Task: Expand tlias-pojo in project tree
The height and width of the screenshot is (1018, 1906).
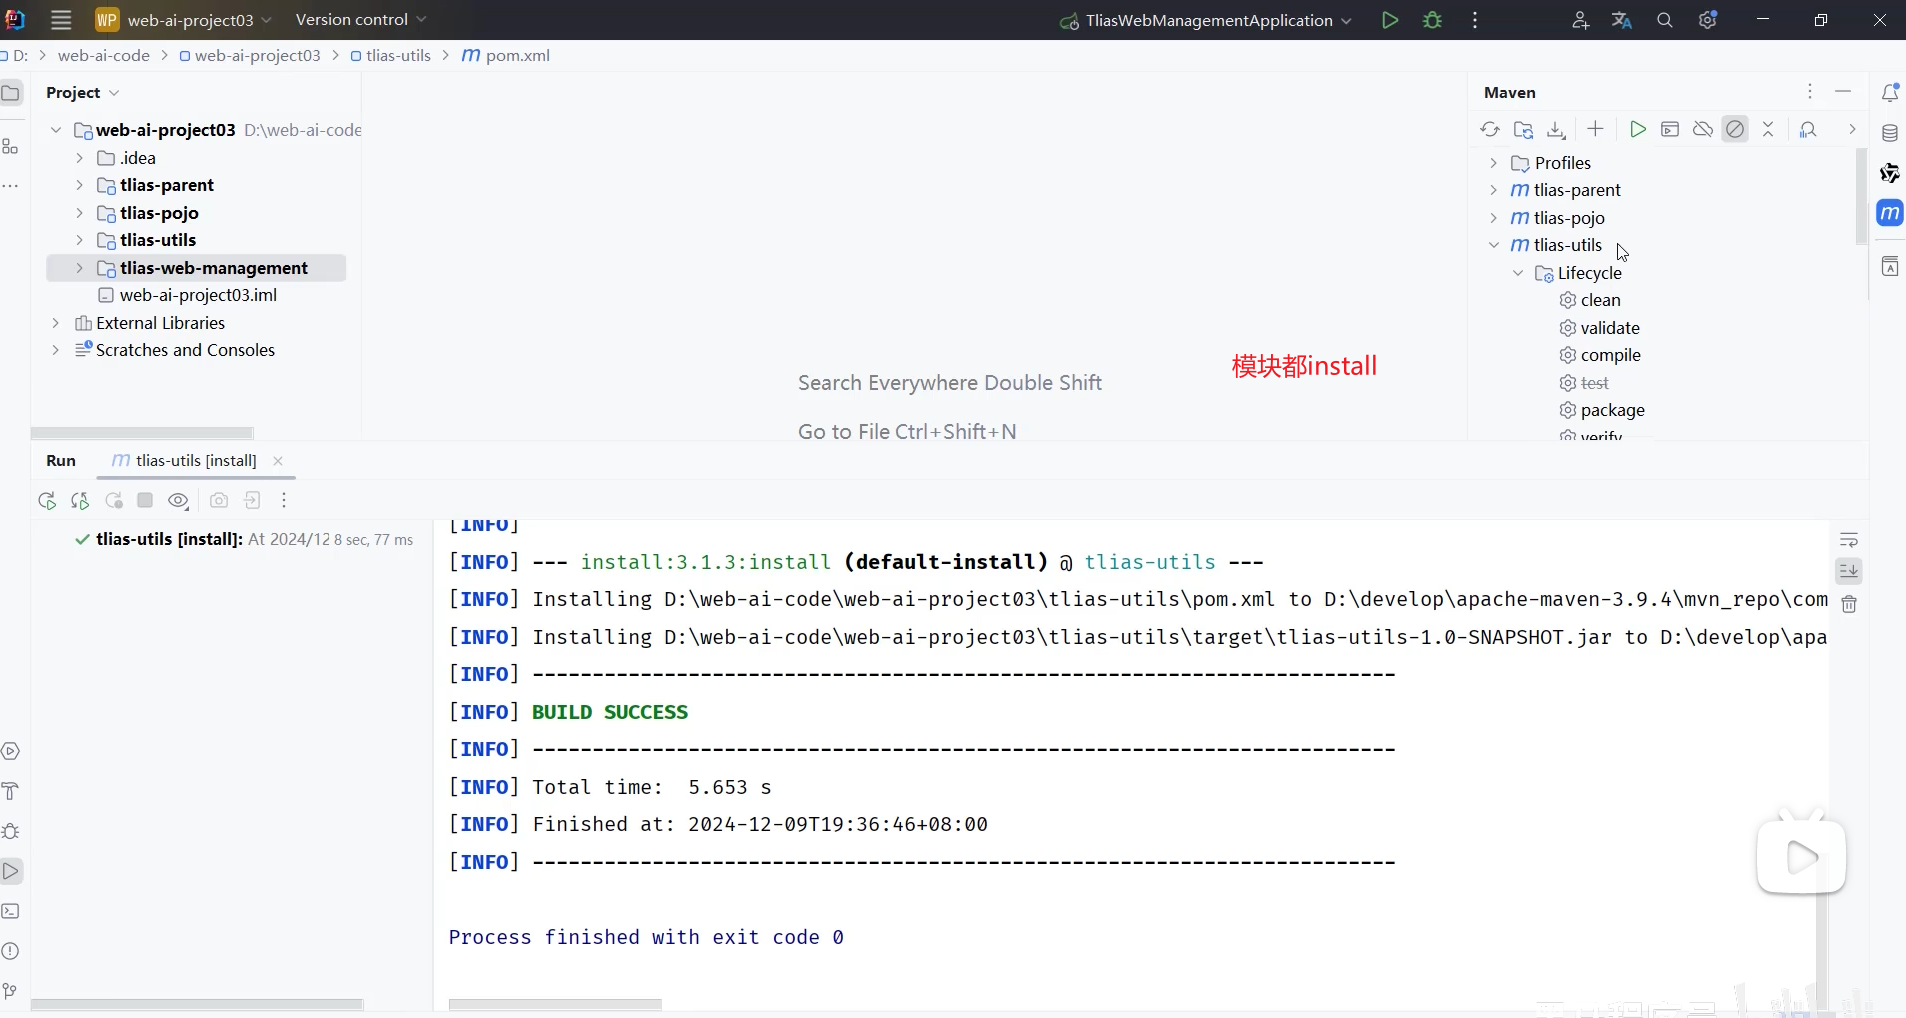Action: click(79, 213)
